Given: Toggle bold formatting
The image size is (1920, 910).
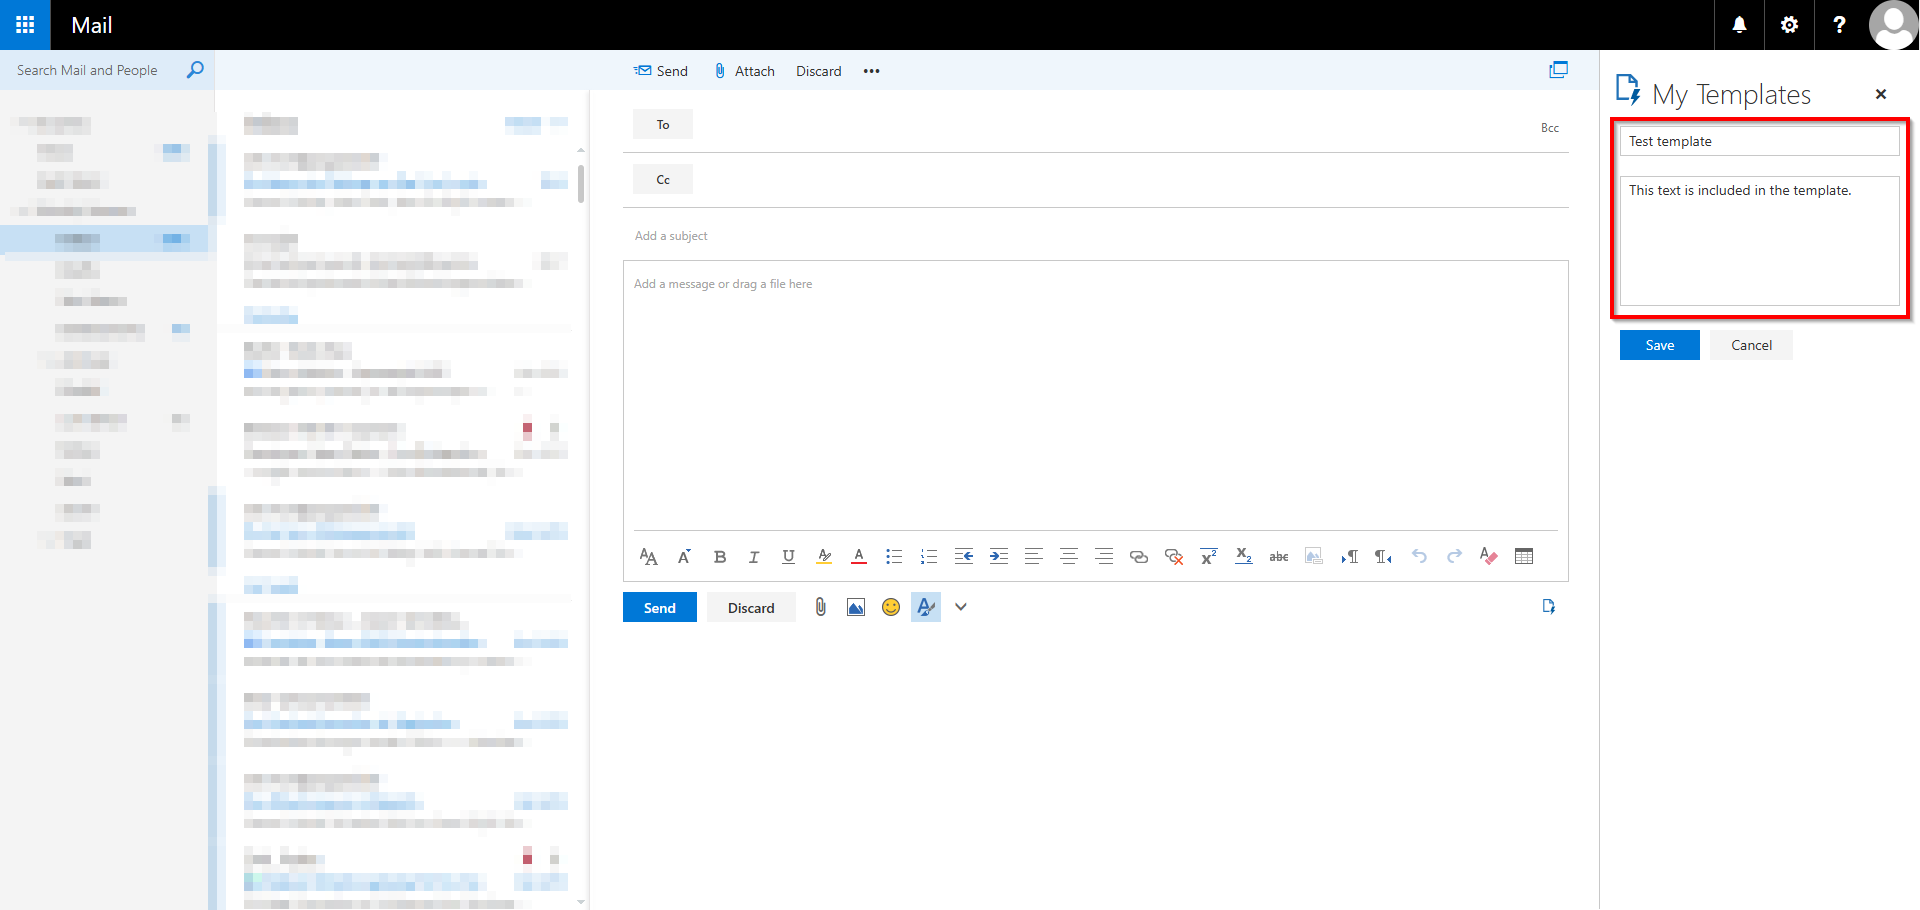Looking at the screenshot, I should point(719,556).
